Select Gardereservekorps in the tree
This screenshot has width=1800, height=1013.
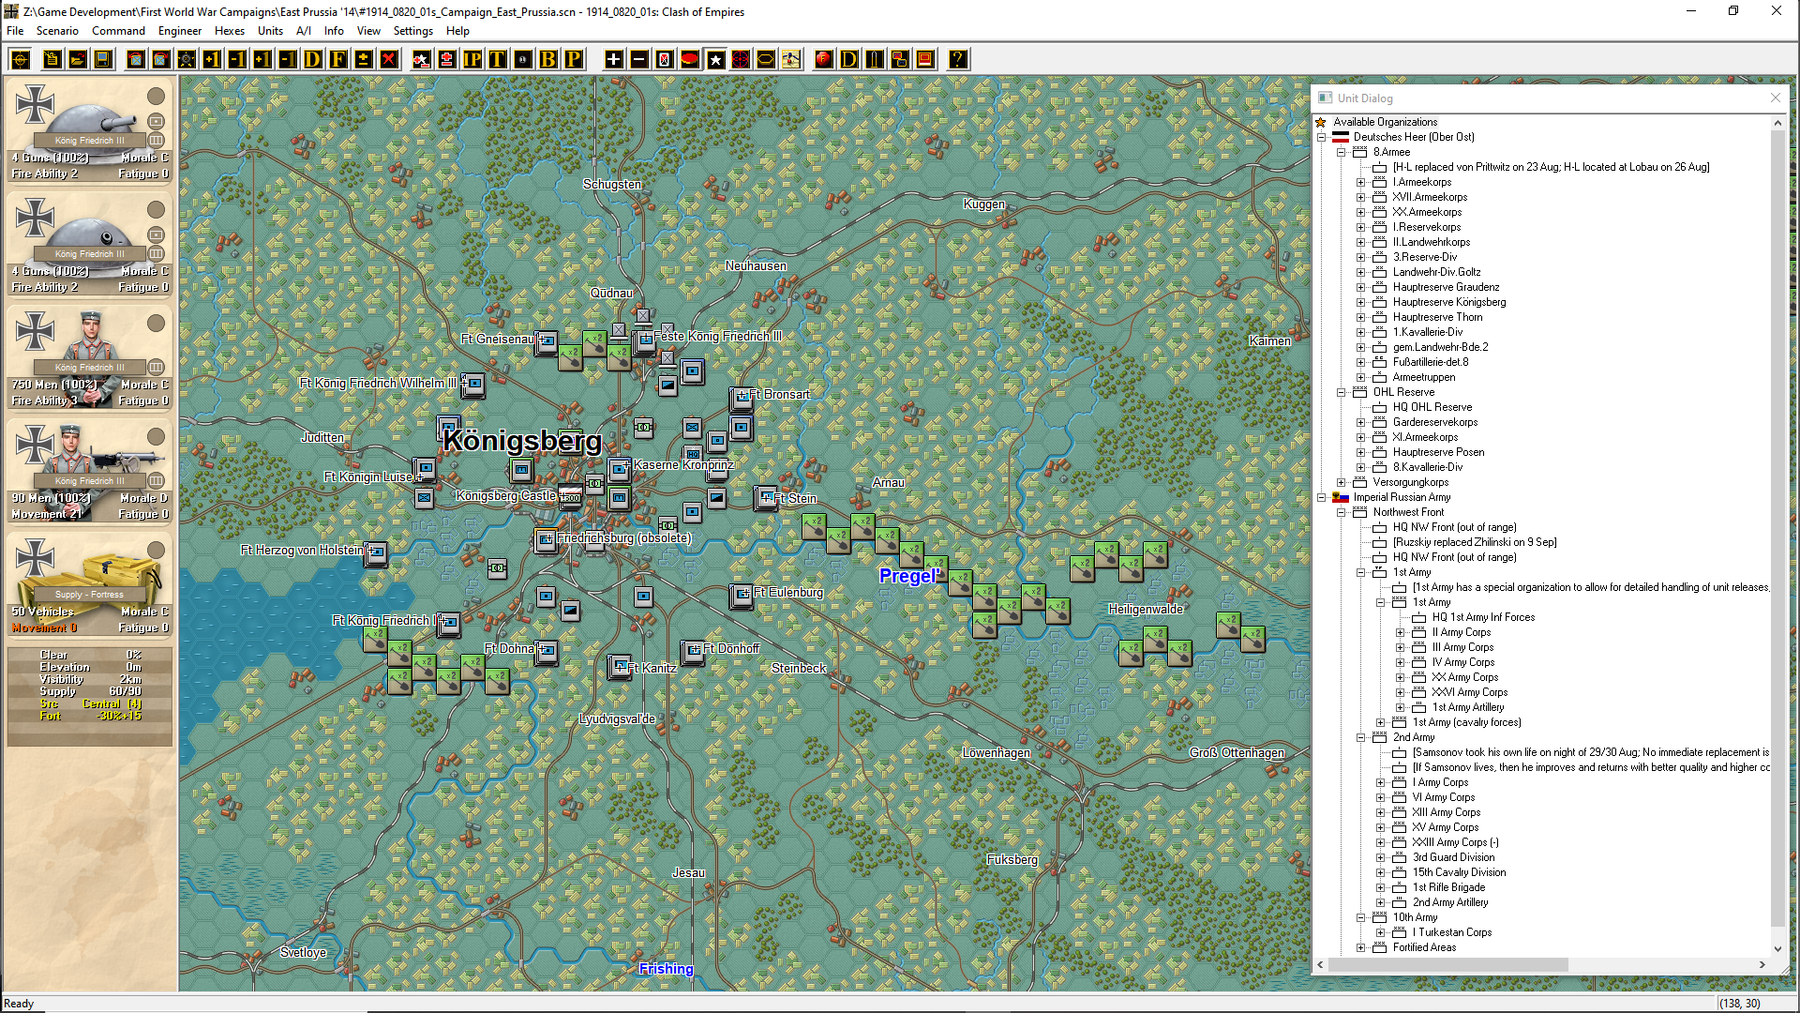pyautogui.click(x=1435, y=422)
